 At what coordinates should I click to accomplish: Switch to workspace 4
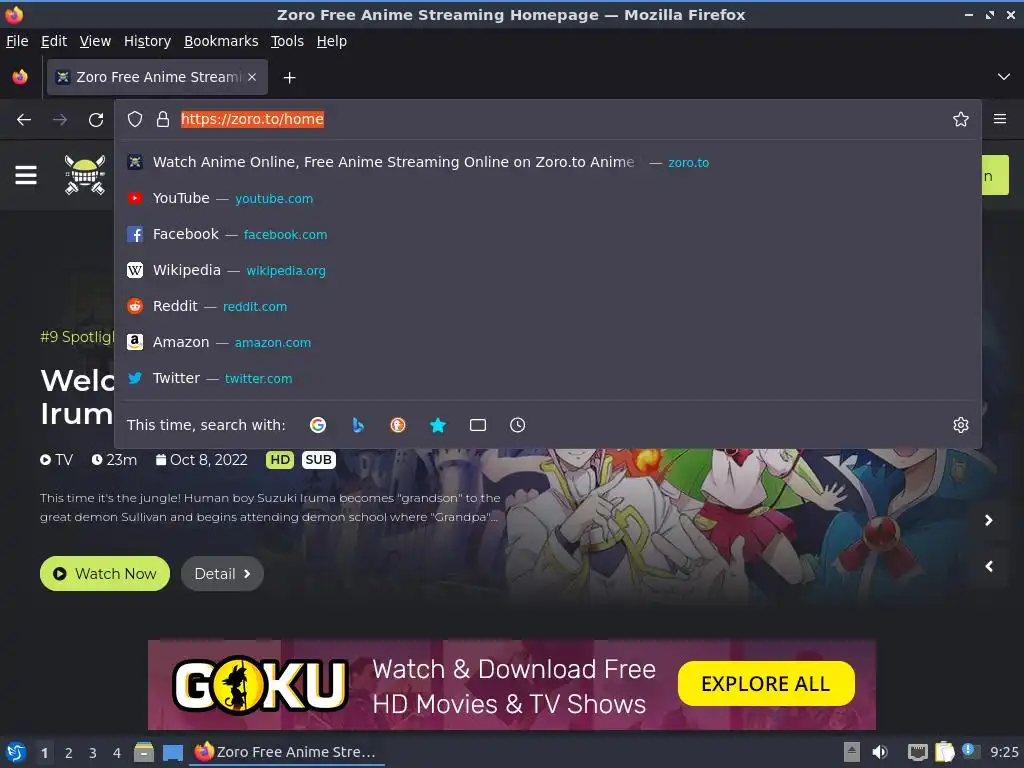117,753
